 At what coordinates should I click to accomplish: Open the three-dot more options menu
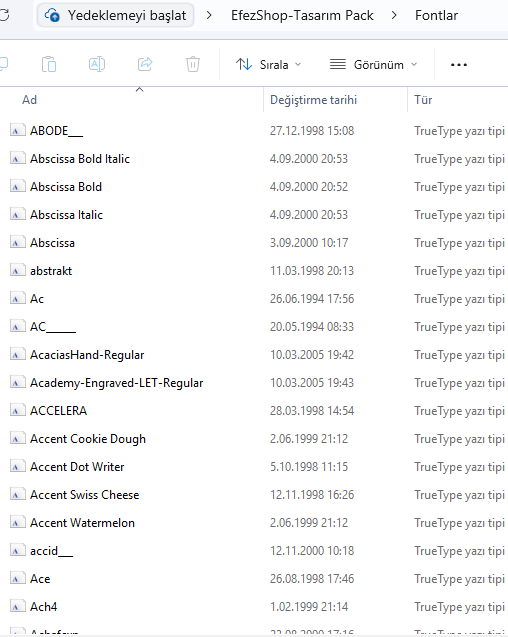458,65
